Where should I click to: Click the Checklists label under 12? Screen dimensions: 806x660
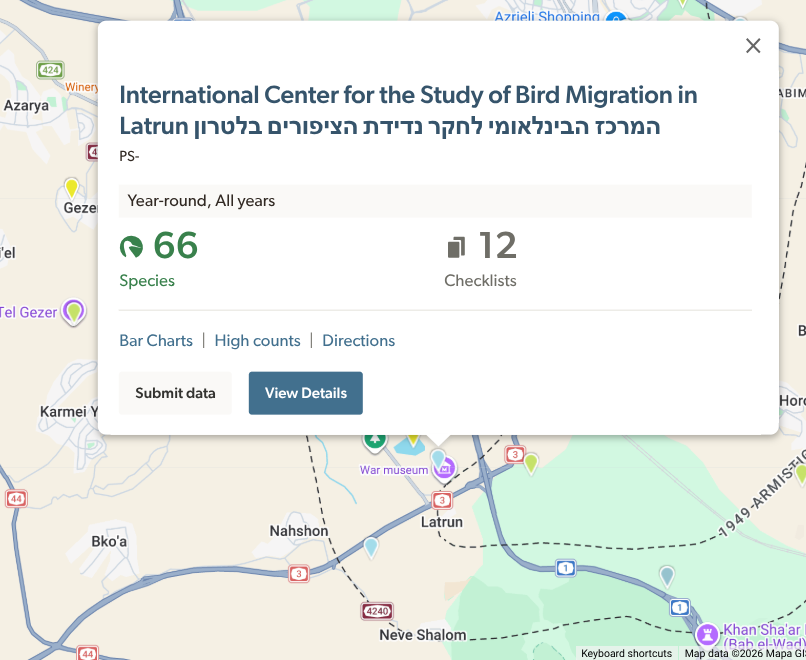click(x=480, y=281)
